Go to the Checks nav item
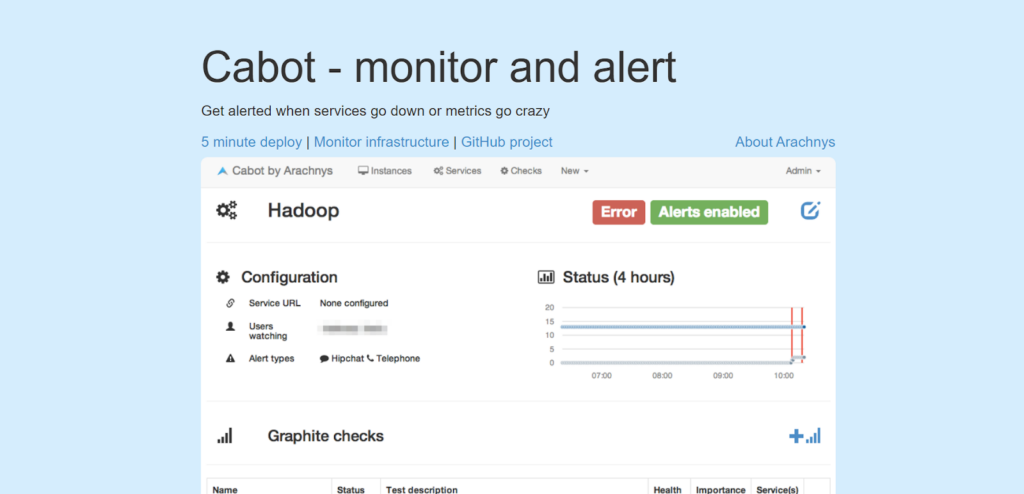This screenshot has height=494, width=1024. pos(521,171)
